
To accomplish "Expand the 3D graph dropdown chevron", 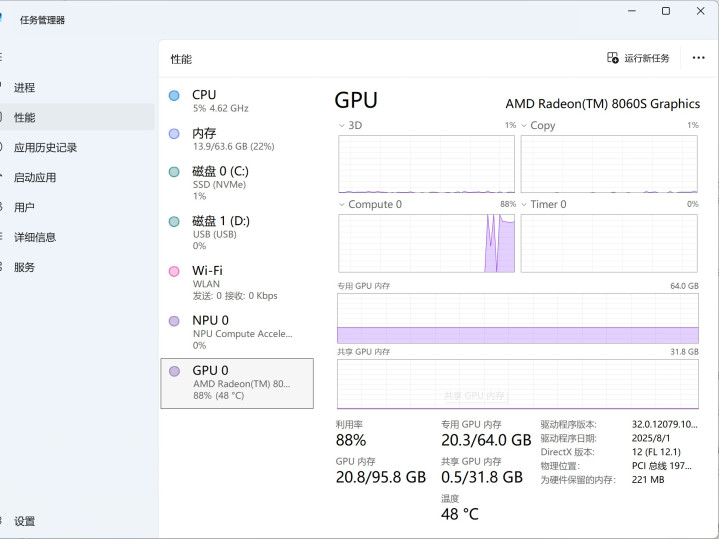I will (x=341, y=126).
